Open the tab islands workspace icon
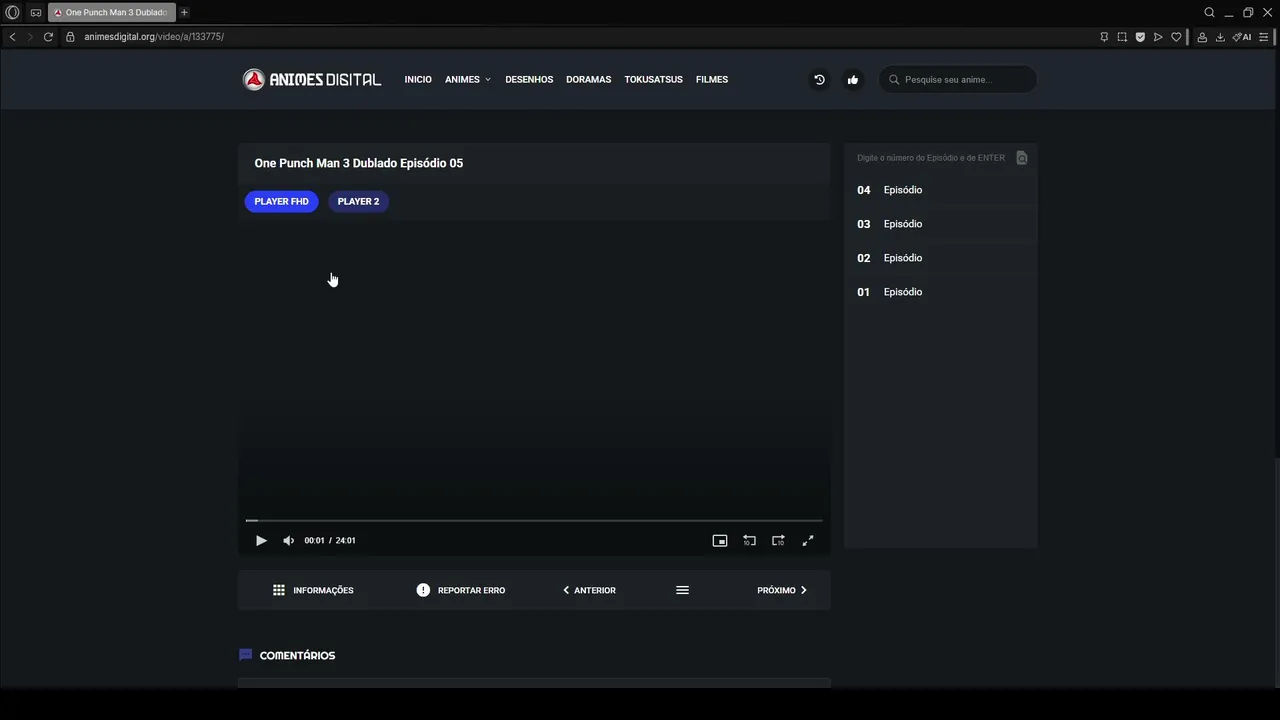 36,12
